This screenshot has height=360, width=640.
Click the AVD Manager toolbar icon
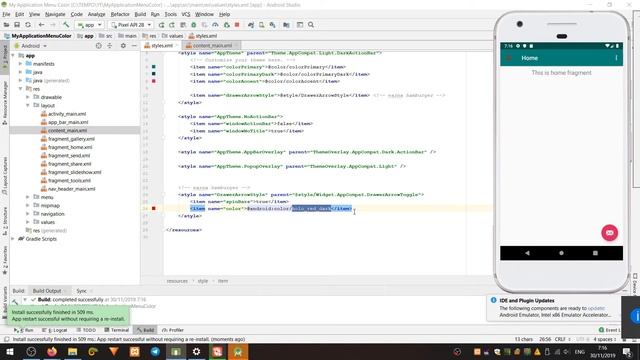262,25
